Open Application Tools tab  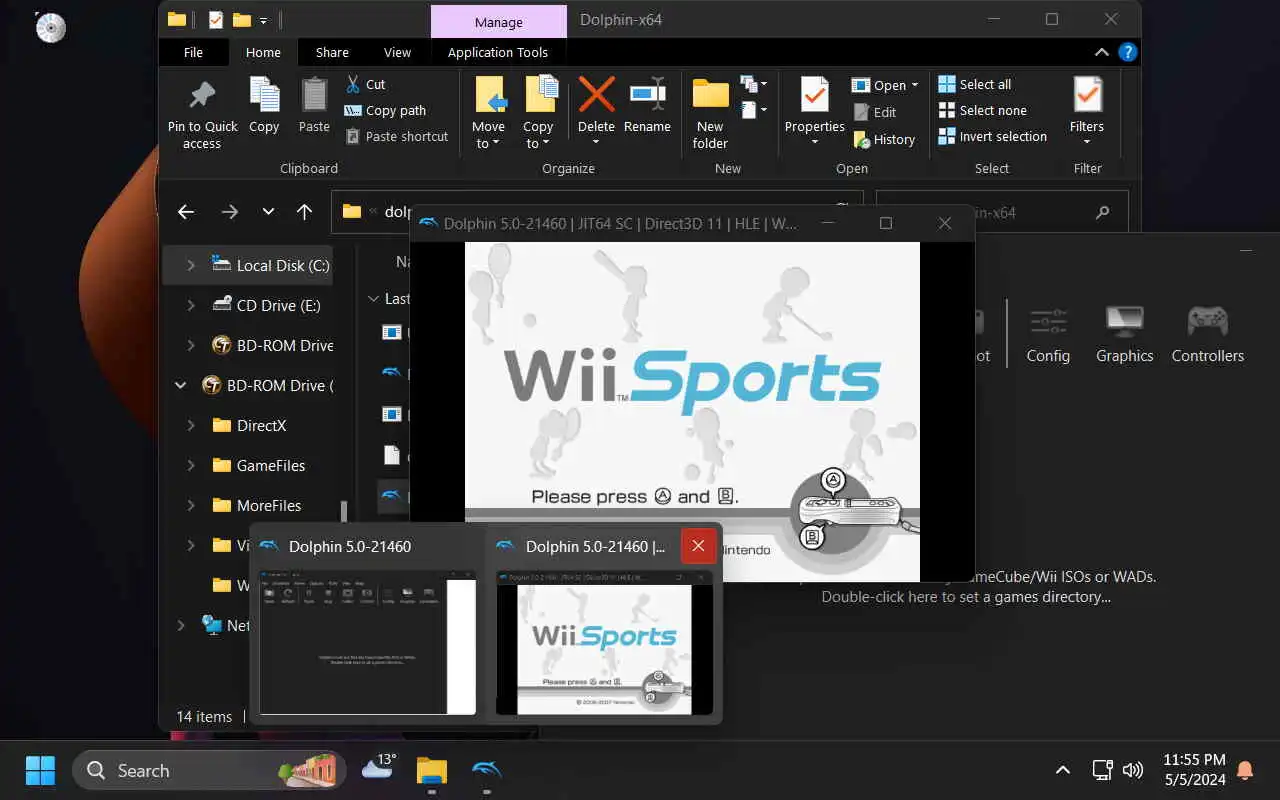(497, 52)
